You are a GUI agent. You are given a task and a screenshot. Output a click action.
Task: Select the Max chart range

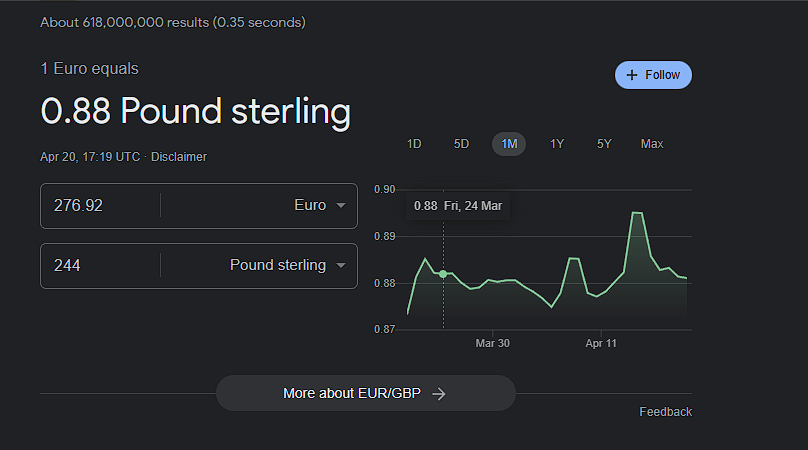click(x=652, y=144)
